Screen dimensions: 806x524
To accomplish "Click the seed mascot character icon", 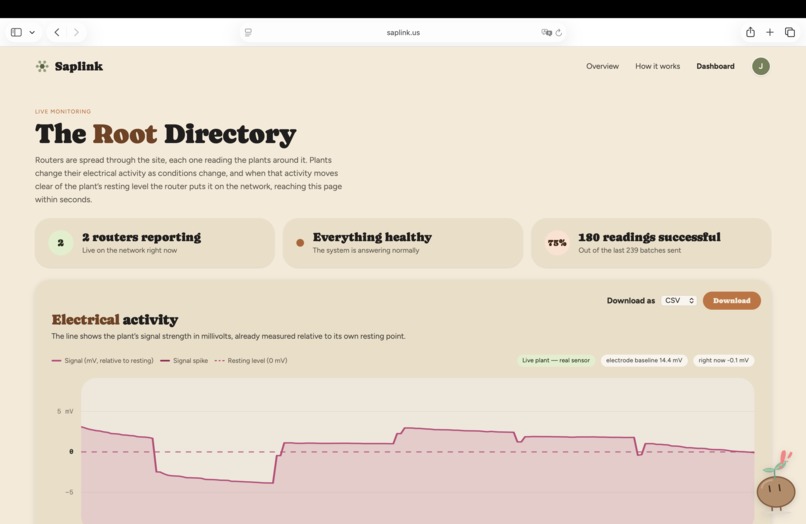I will click(776, 483).
